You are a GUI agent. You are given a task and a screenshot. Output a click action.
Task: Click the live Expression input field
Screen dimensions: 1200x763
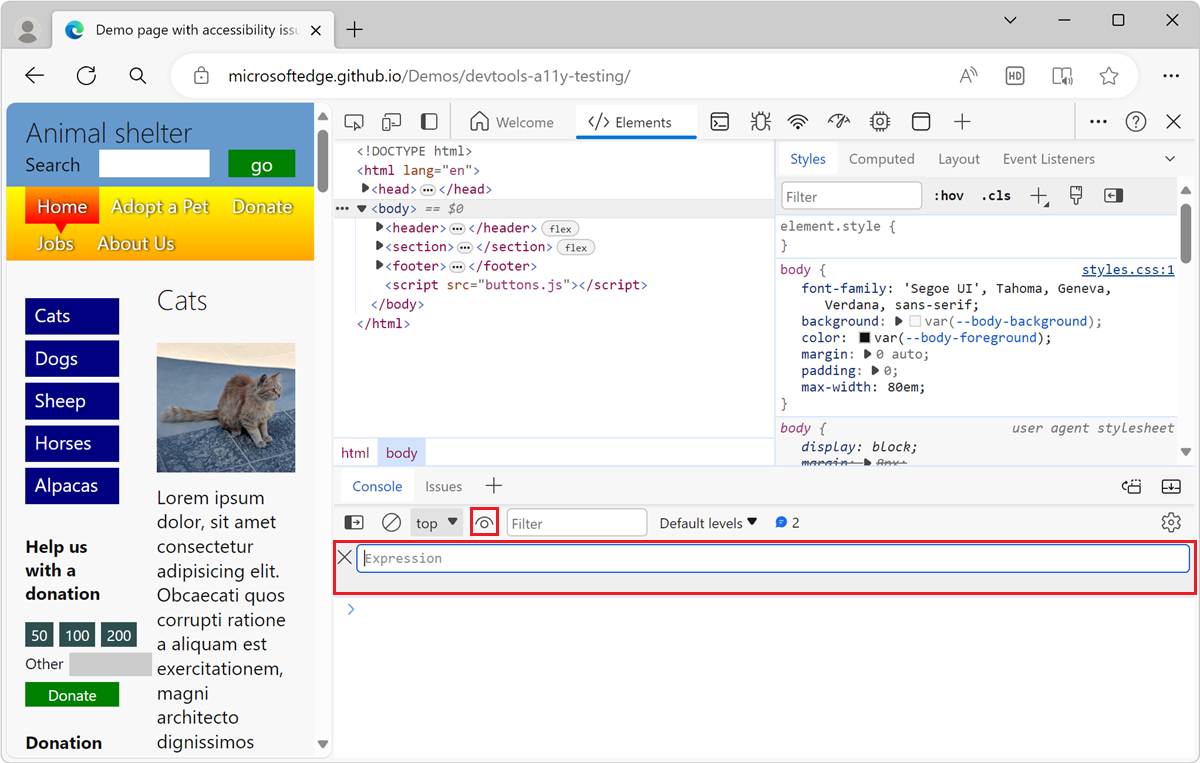pyautogui.click(x=772, y=558)
